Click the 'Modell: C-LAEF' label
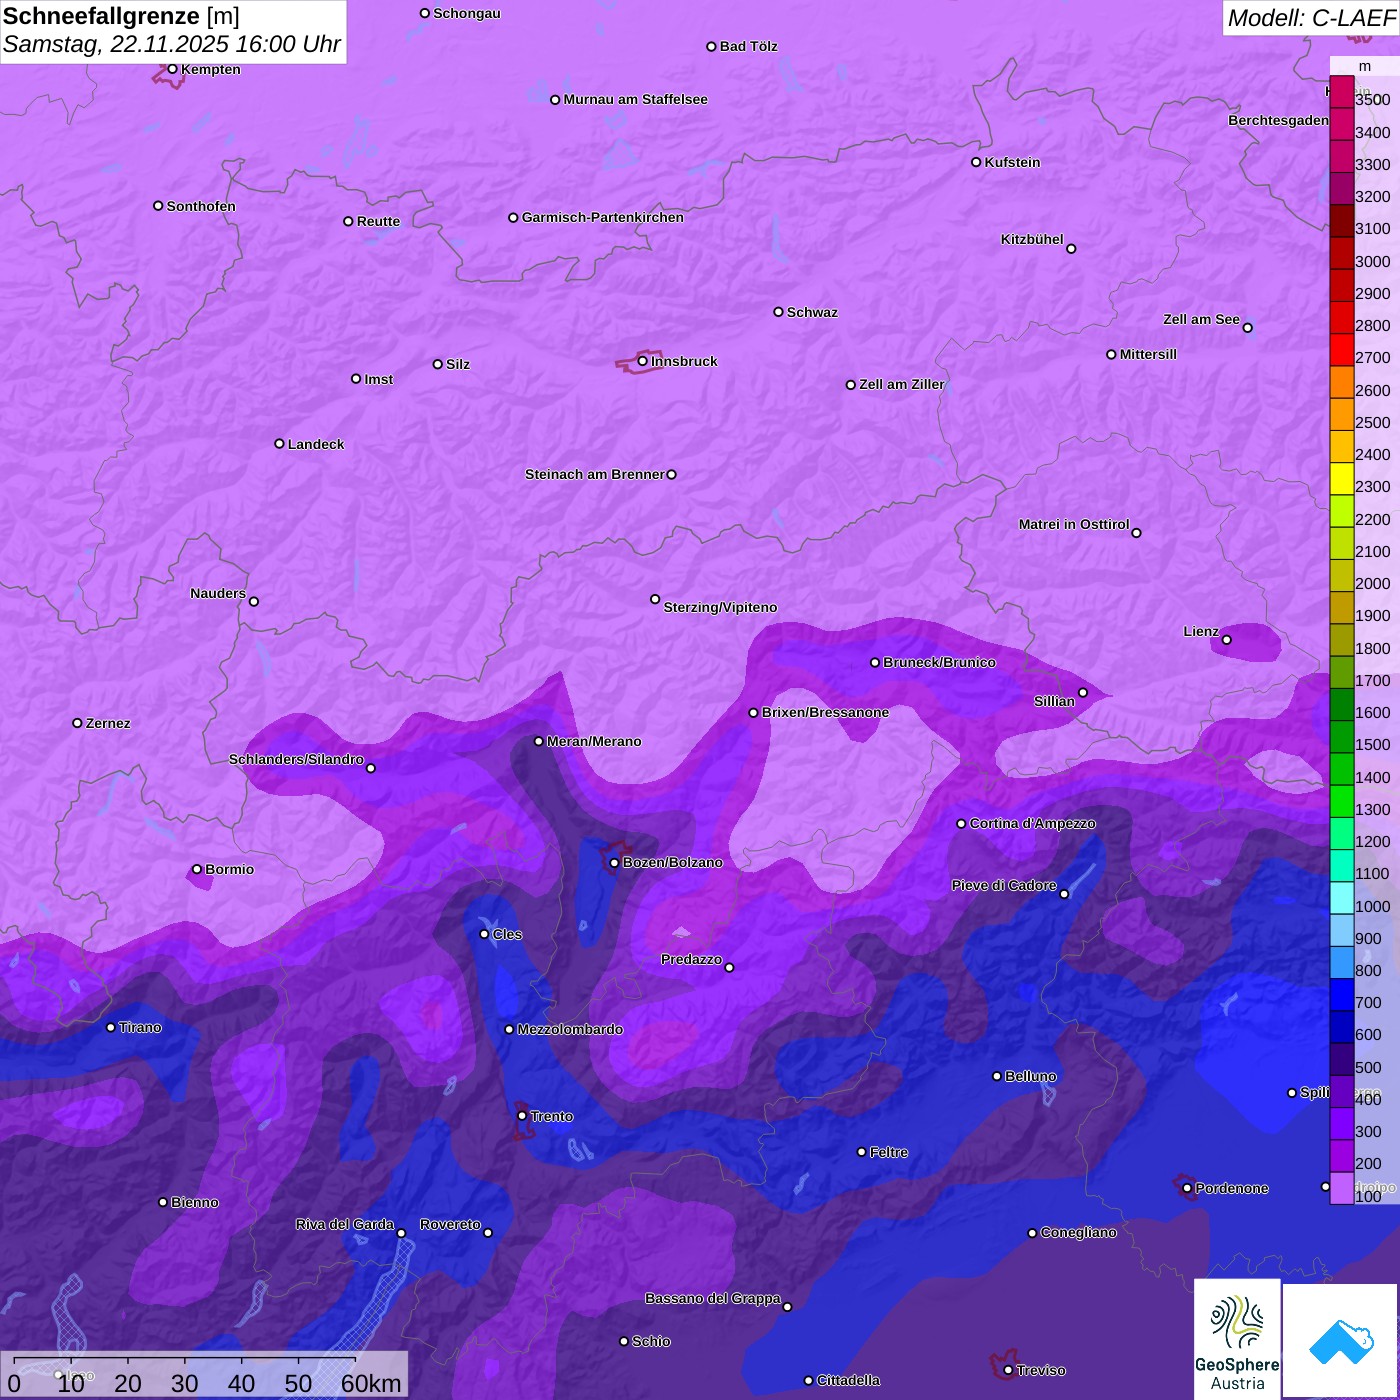The width and height of the screenshot is (1400, 1400). (1311, 18)
